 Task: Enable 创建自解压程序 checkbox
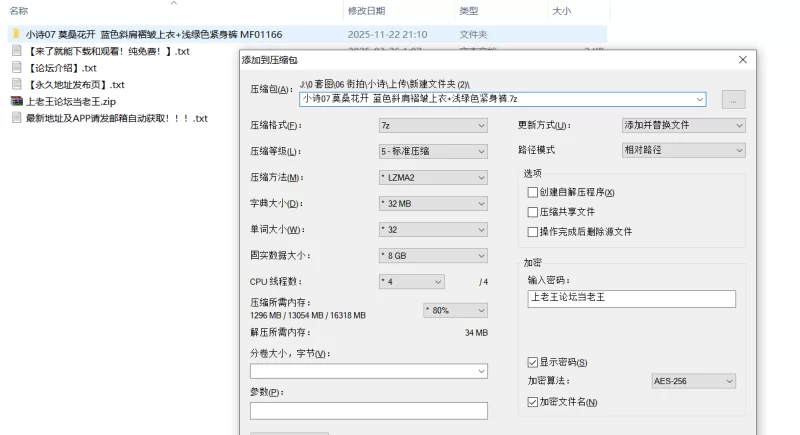tap(533, 192)
